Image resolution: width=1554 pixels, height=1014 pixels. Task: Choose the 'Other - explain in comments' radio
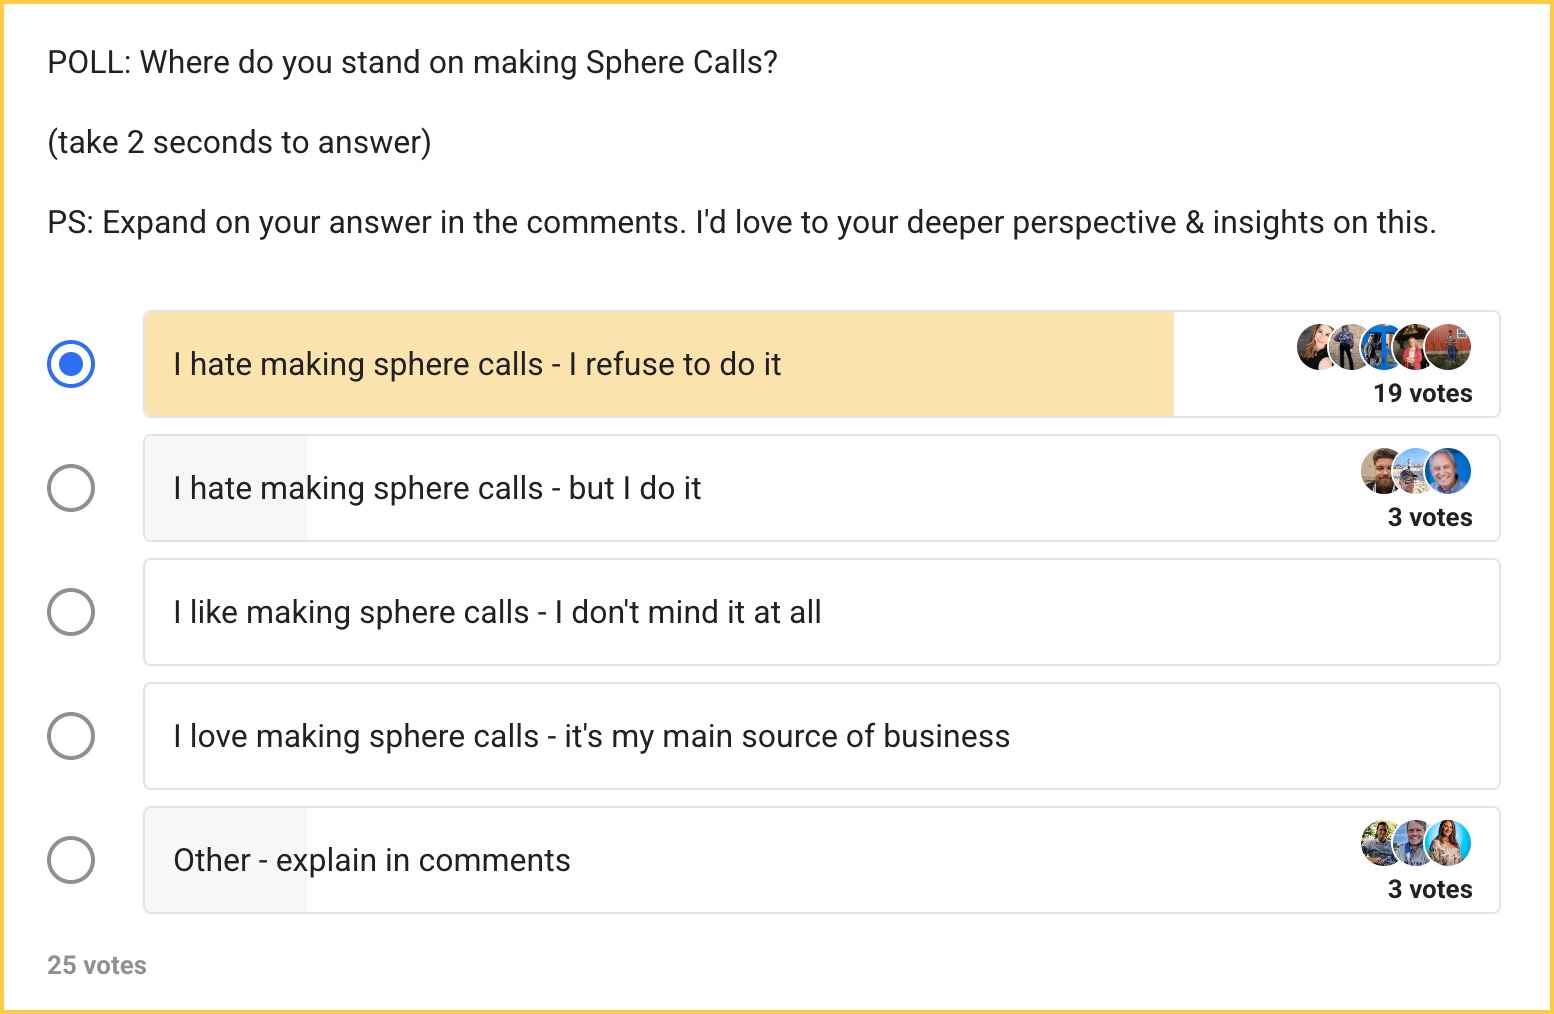[x=71, y=860]
